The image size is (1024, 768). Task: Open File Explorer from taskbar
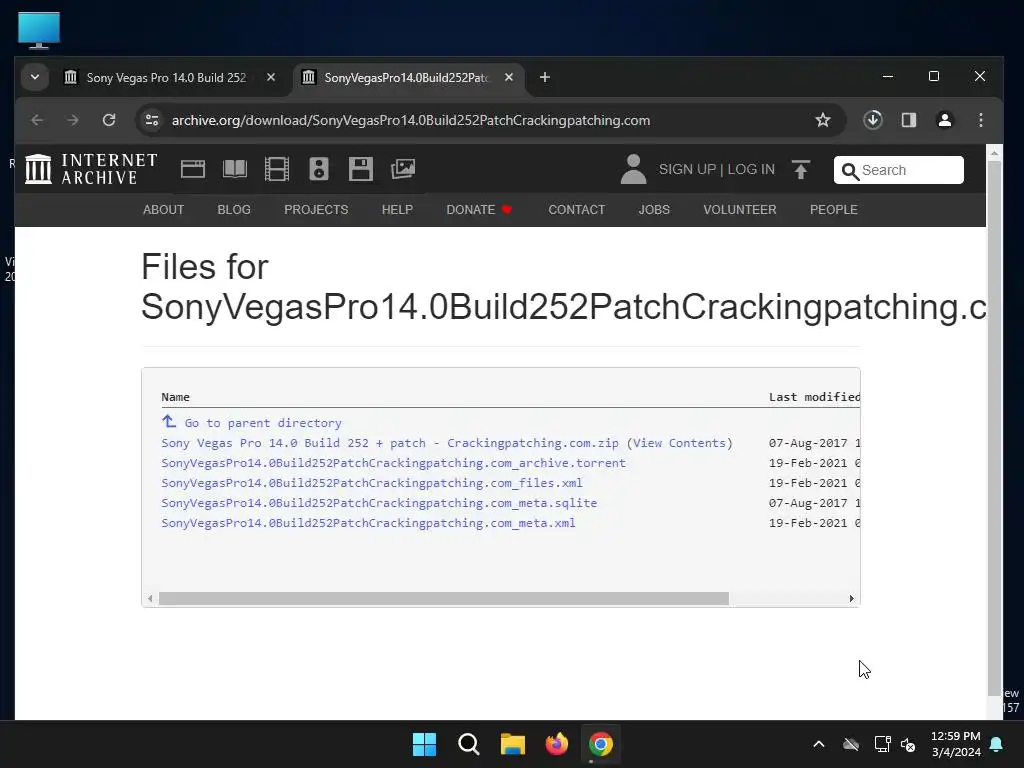513,744
